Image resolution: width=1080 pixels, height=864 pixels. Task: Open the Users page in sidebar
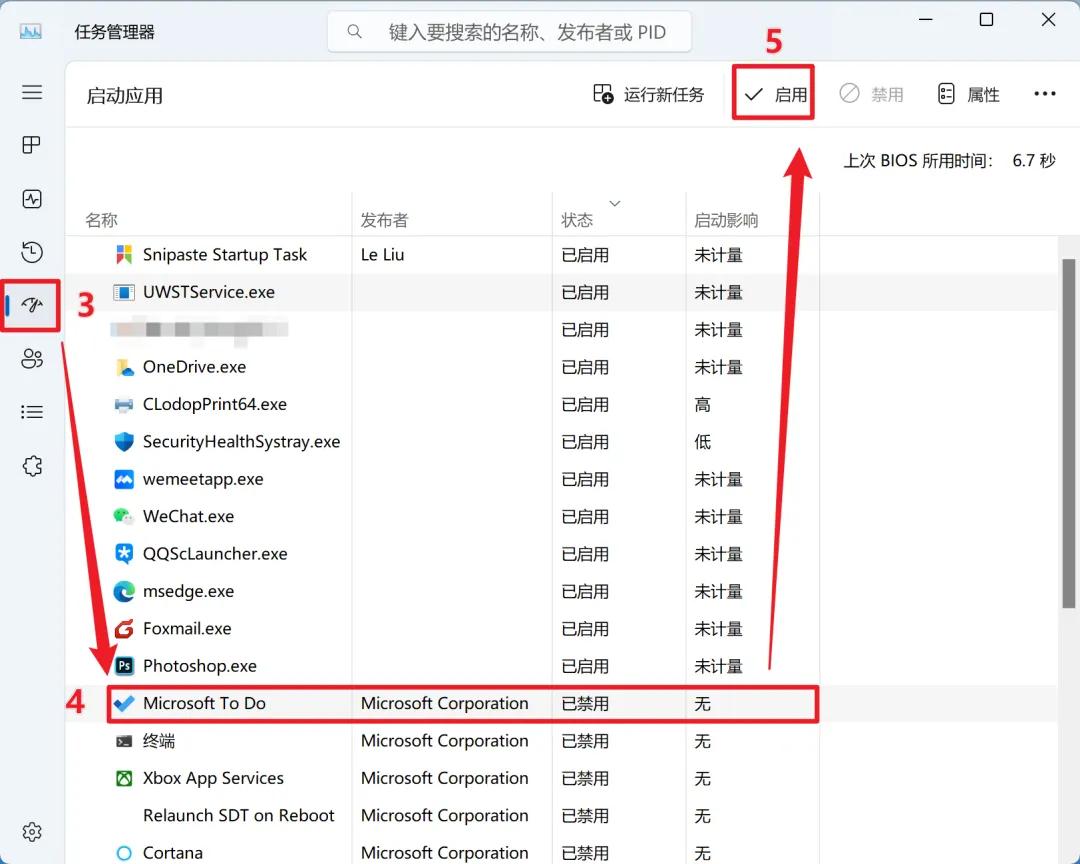[x=32, y=358]
